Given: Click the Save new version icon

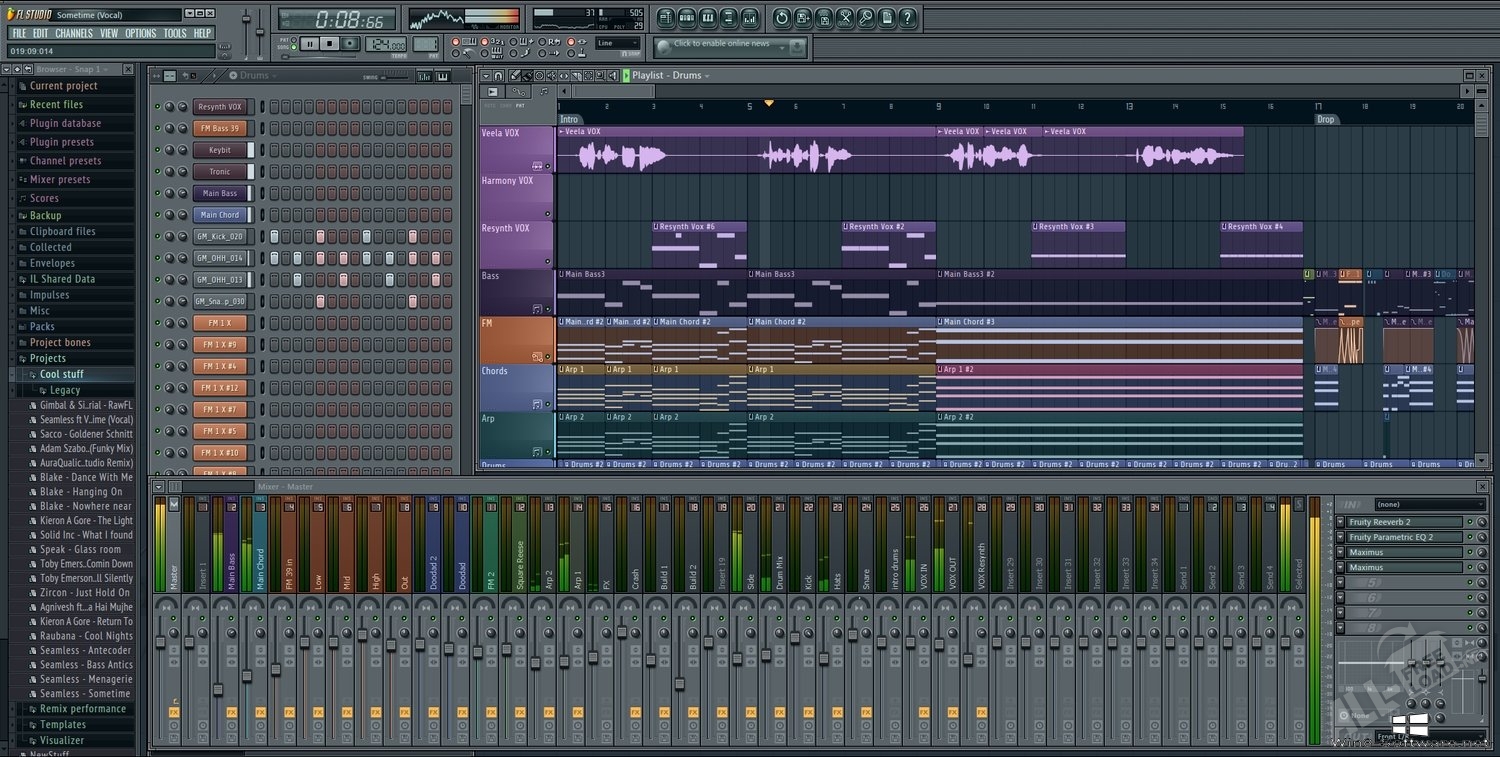Looking at the screenshot, I should pyautogui.click(x=804, y=17).
